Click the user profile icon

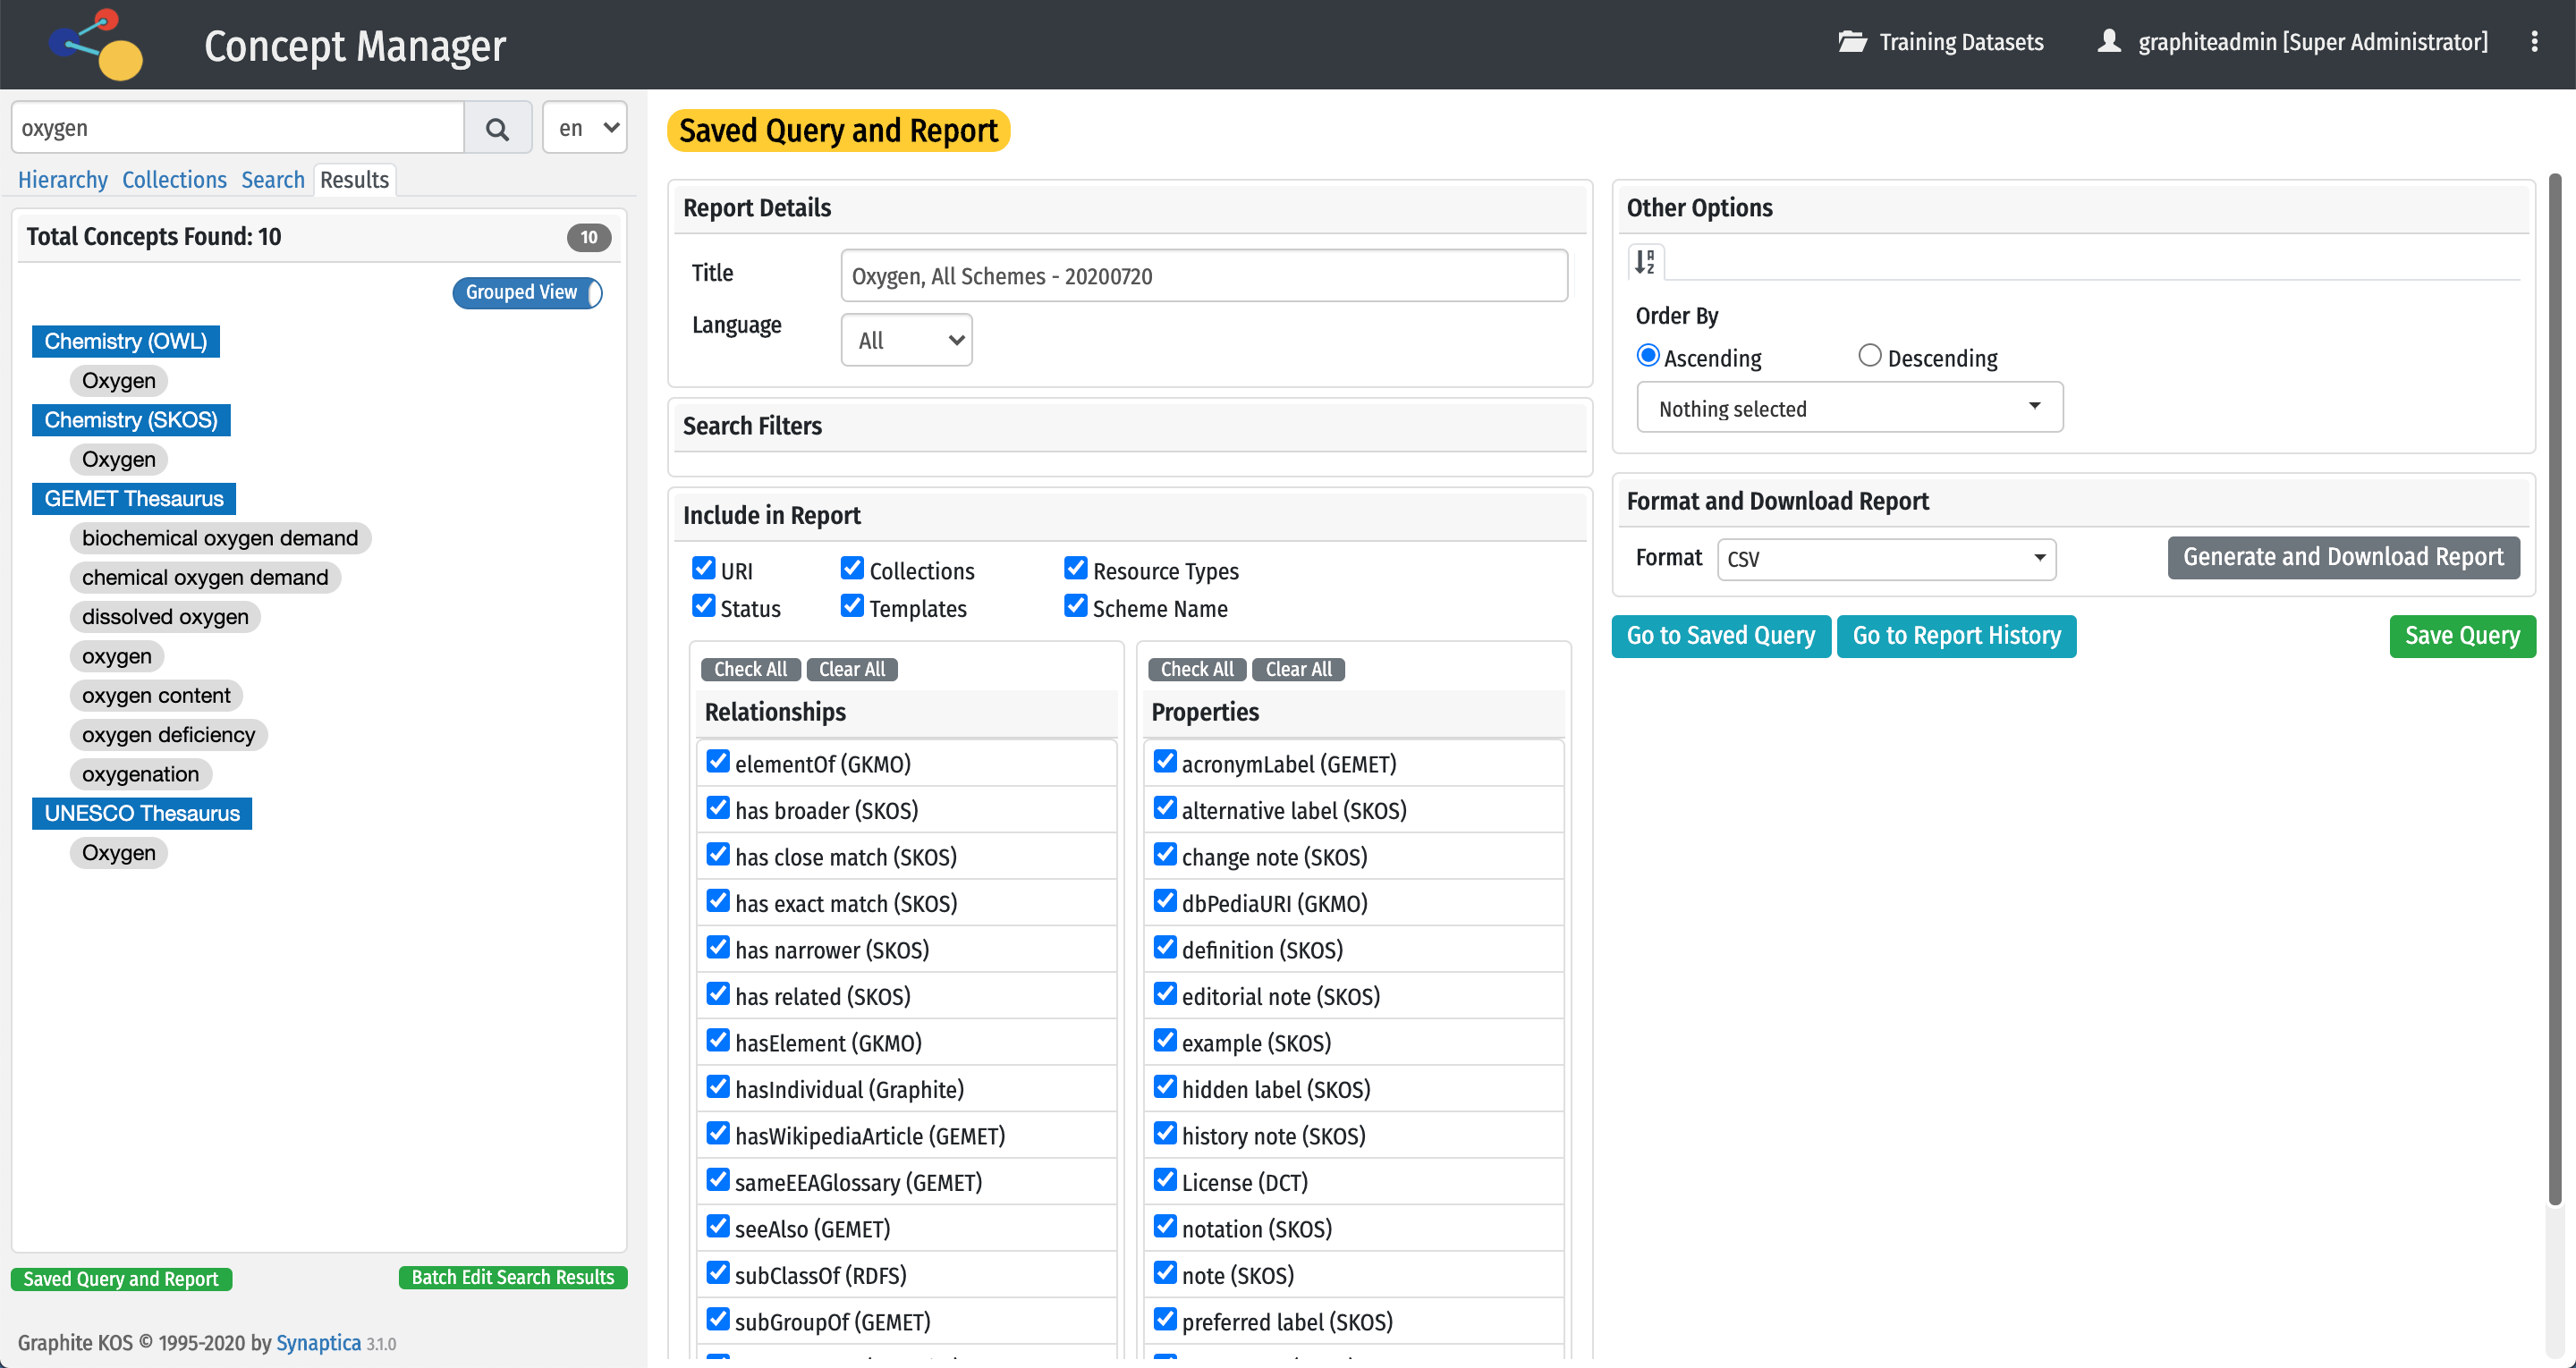(x=2108, y=42)
